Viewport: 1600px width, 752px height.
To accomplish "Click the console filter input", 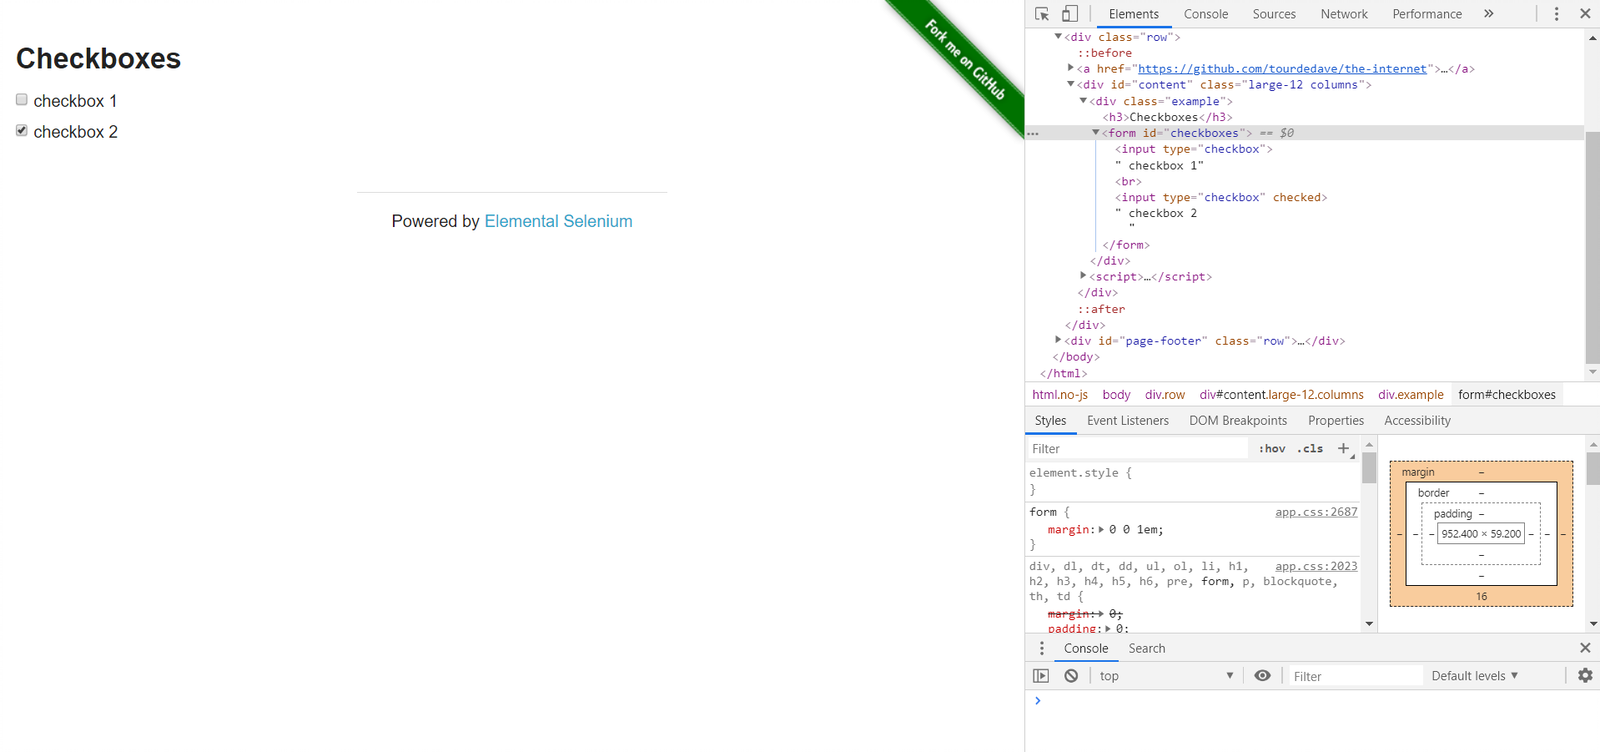I will 1355,676.
